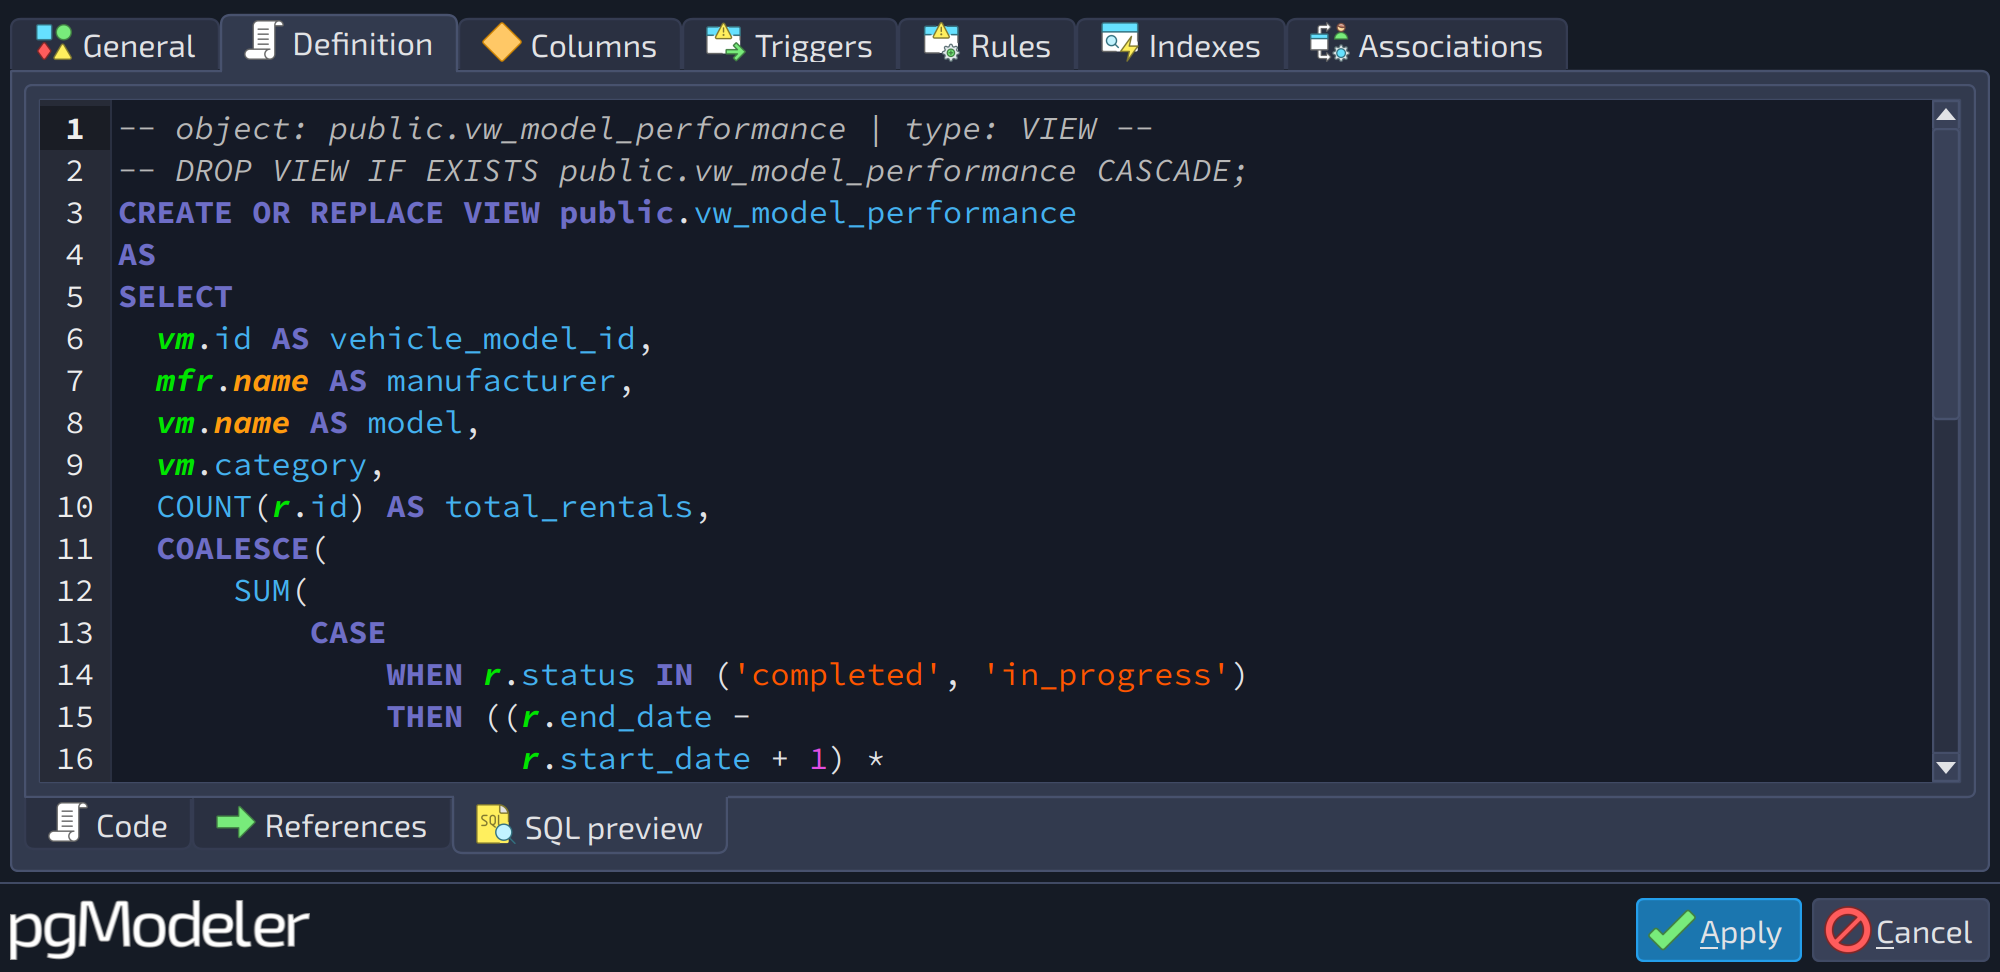Click the COALESCE keyword on line 11
Viewport: 2000px width, 972px height.
(233, 549)
